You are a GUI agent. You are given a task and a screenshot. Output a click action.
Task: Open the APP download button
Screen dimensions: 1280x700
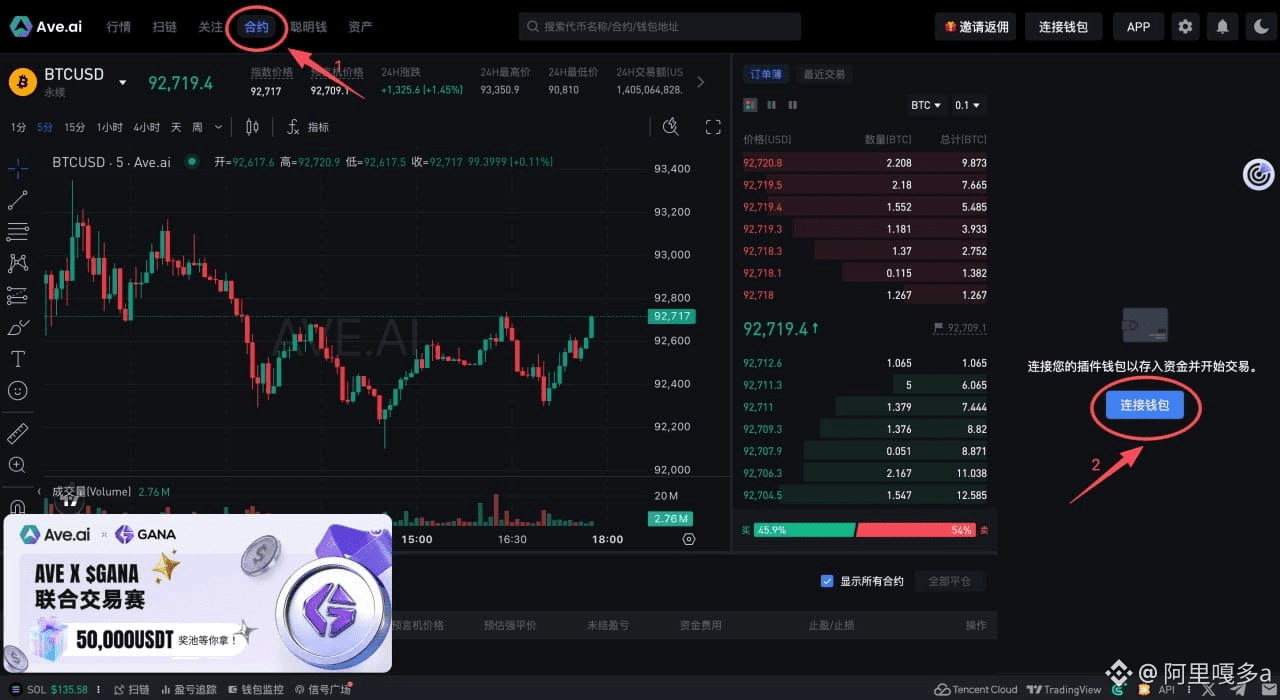pyautogui.click(x=1138, y=27)
